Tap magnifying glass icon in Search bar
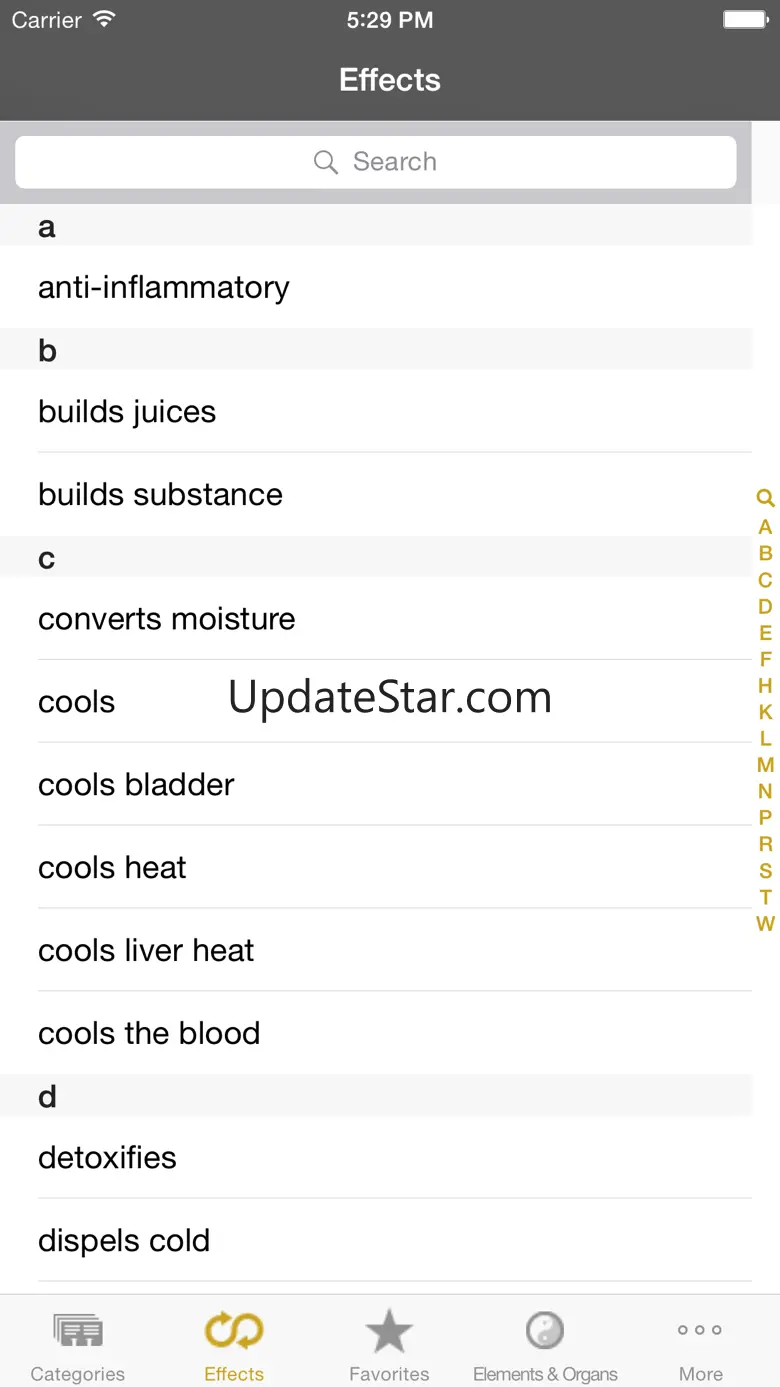This screenshot has height=1387, width=780. coord(326,162)
